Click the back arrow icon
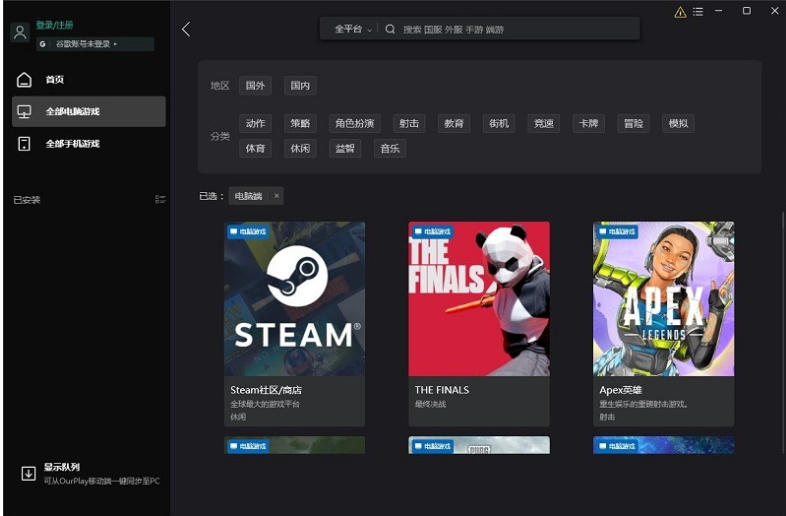 point(186,30)
